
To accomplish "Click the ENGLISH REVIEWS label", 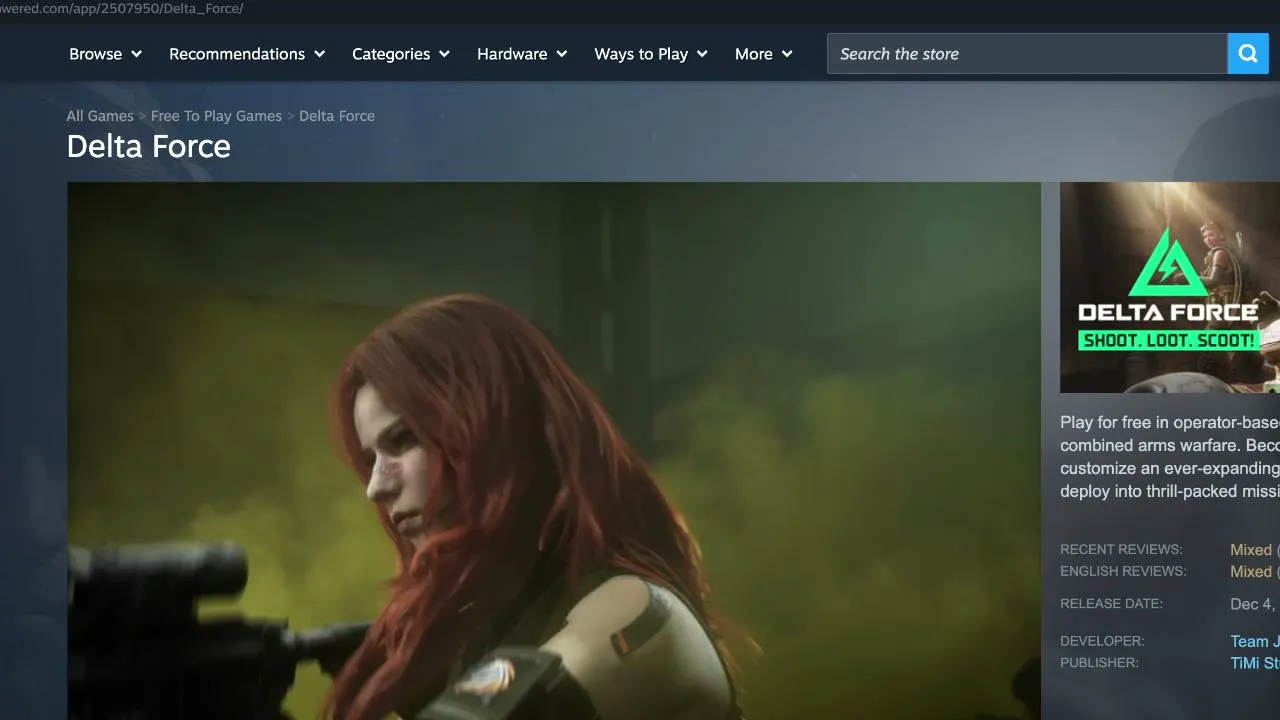I will [1123, 571].
